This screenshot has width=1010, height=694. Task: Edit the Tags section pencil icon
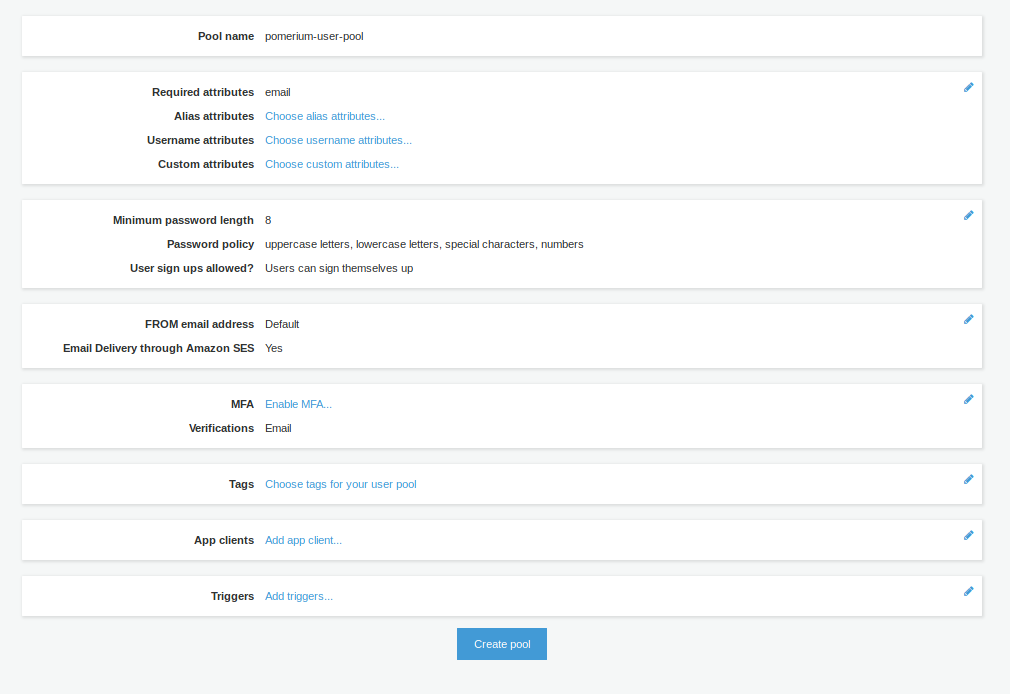968,479
